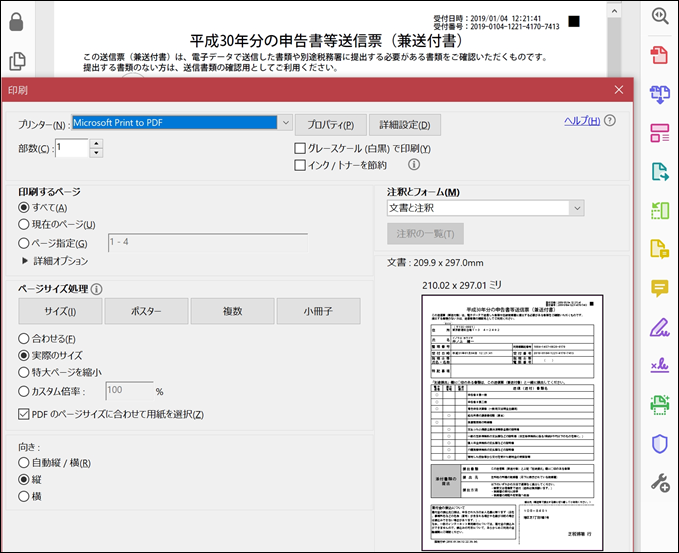Image resolution: width=679 pixels, height=553 pixels.
Task: Open the ヘルプ link
Action: [582, 121]
